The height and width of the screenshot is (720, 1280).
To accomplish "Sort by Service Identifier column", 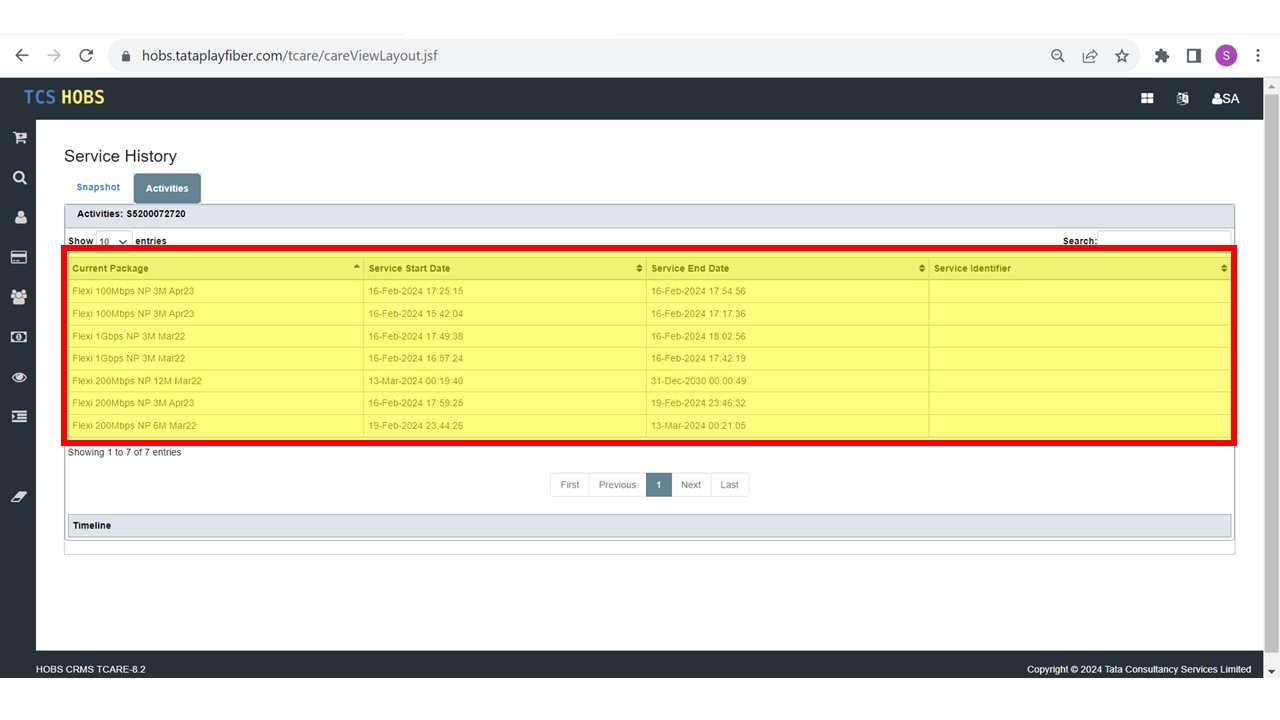I will coord(1080,268).
